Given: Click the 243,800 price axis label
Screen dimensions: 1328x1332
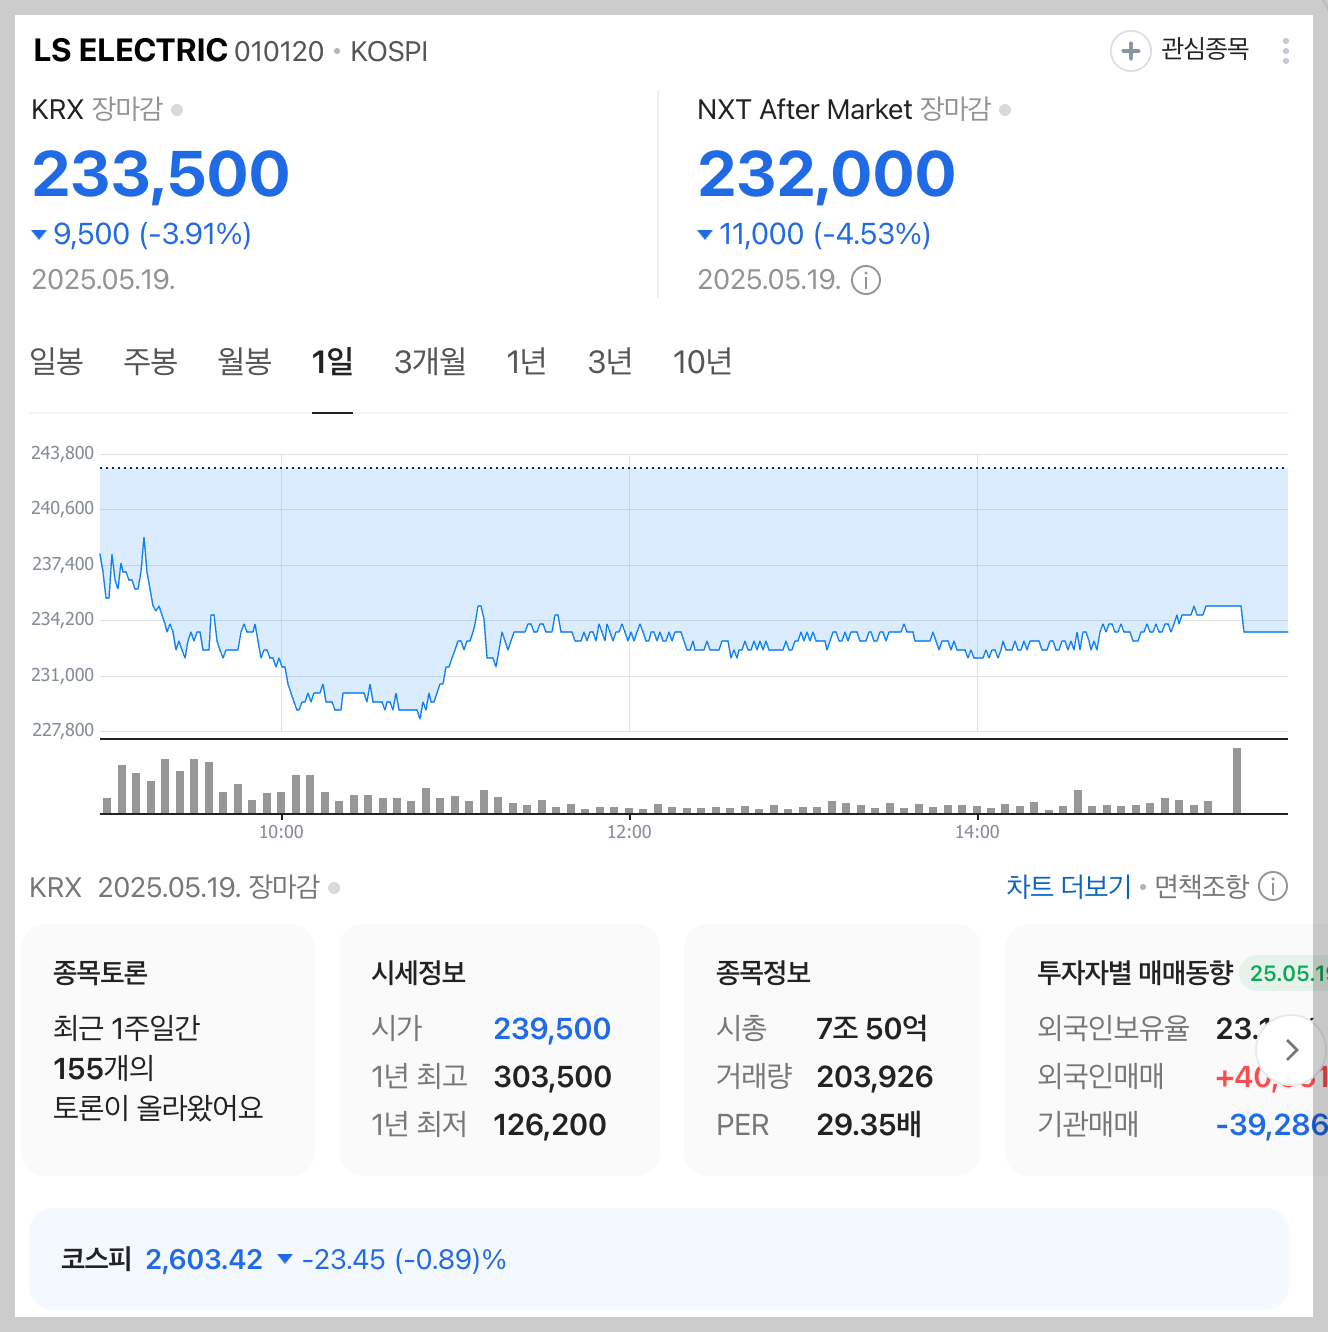Looking at the screenshot, I should pyautogui.click(x=62, y=453).
